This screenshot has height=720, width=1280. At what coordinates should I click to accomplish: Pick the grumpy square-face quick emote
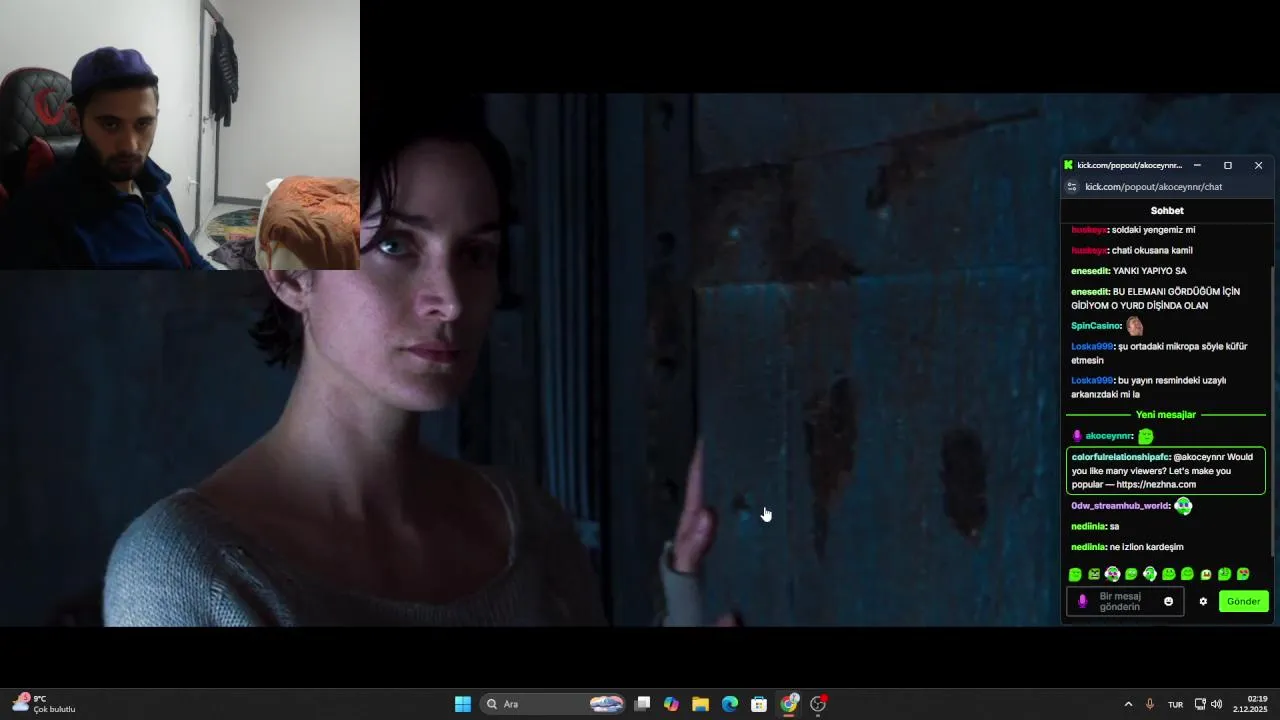point(1094,574)
